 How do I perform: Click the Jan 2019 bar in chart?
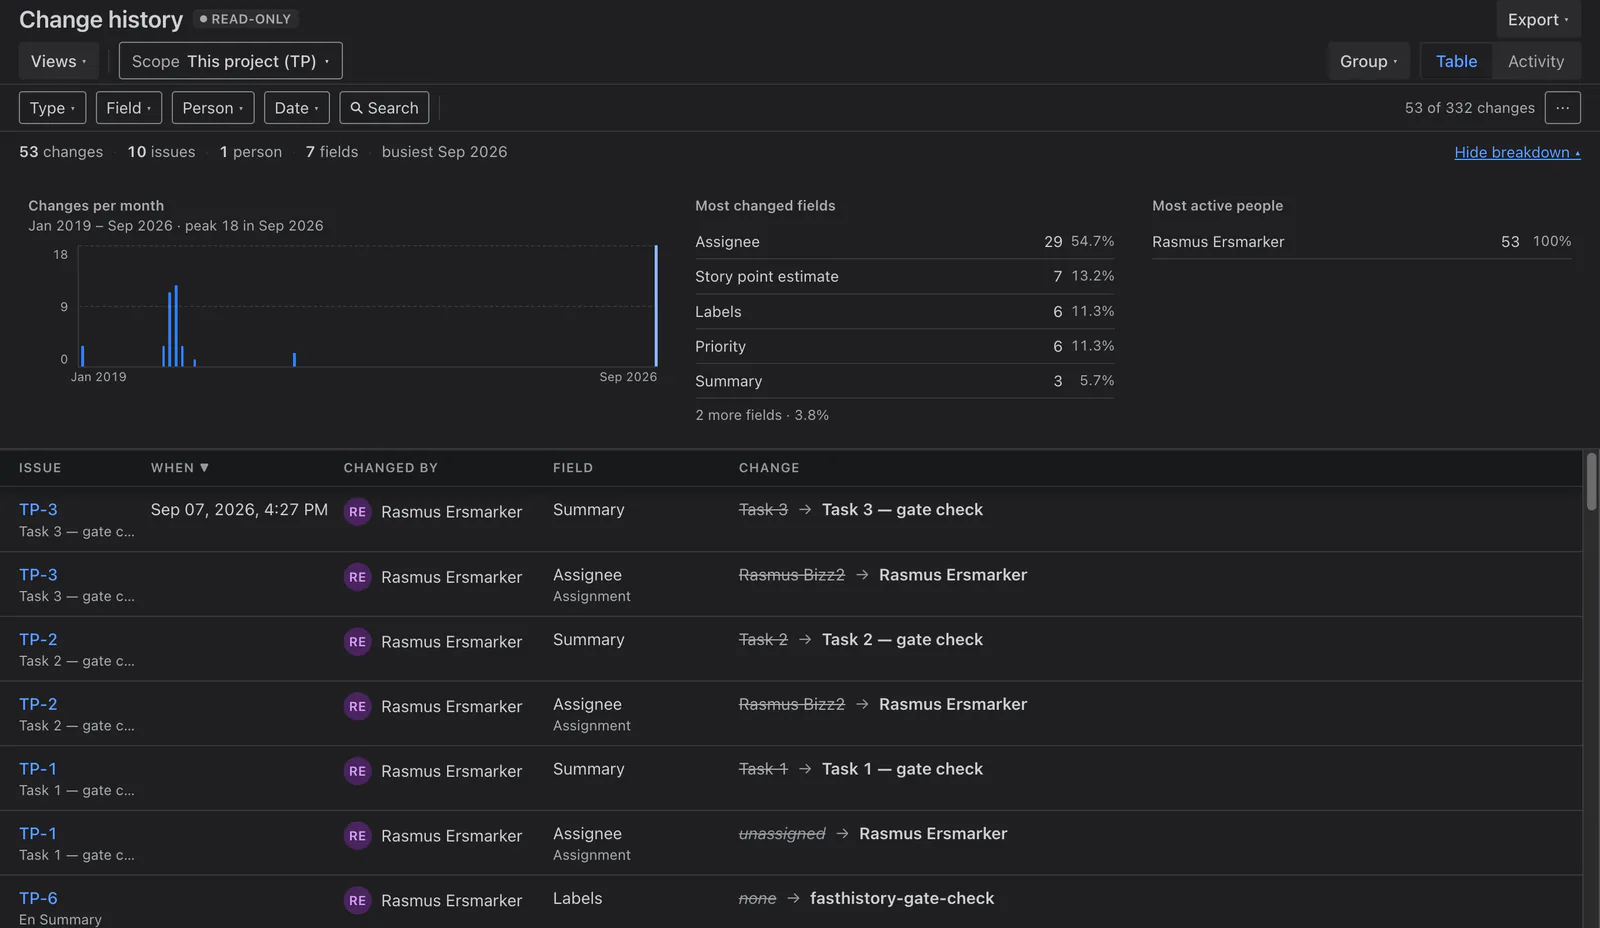click(x=82, y=356)
